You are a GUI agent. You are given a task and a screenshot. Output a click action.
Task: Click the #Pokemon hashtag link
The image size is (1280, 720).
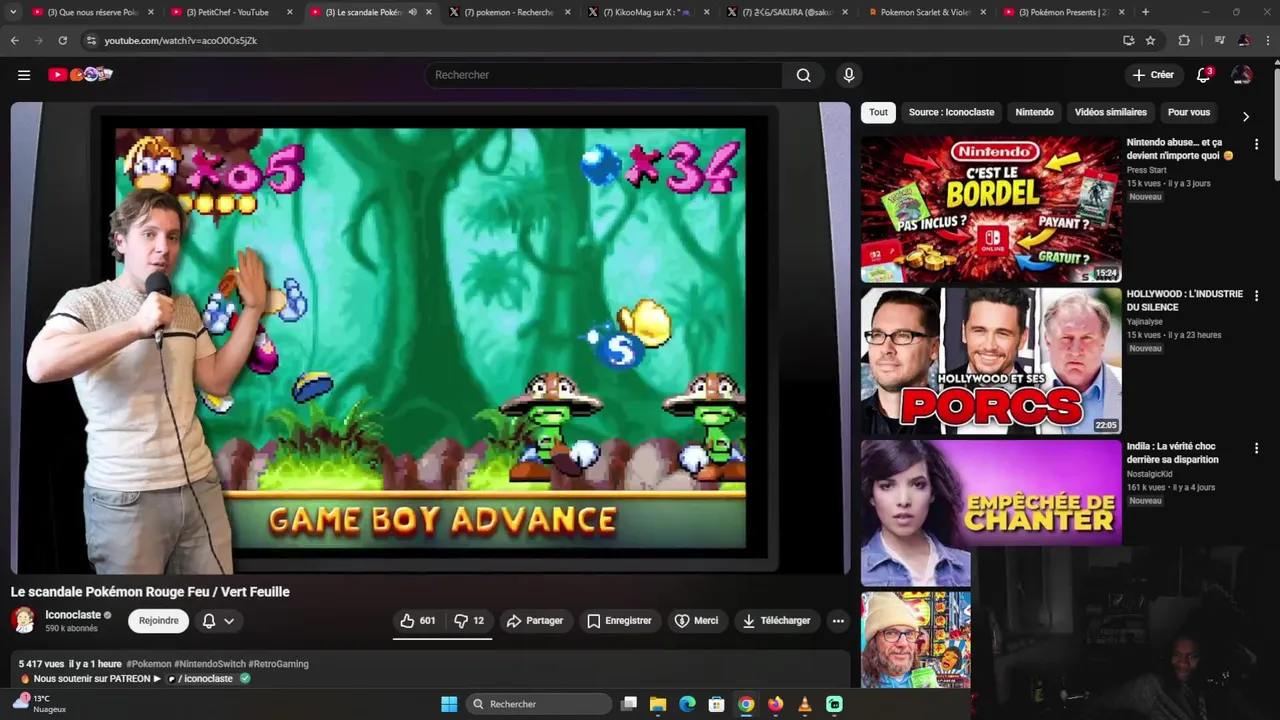tap(149, 664)
